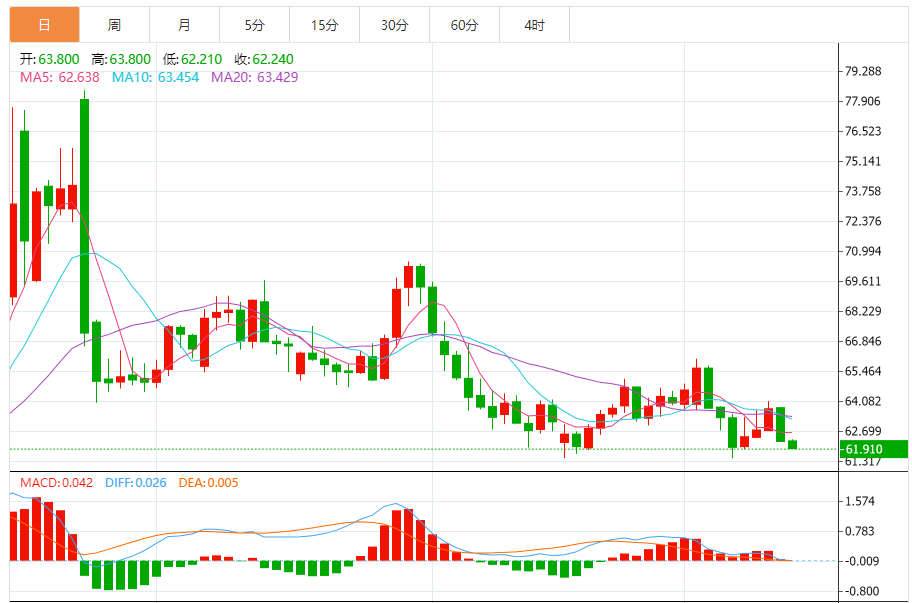912x603 pixels.
Task: Click the 0.783 MACD axis label
Action: [x=860, y=531]
